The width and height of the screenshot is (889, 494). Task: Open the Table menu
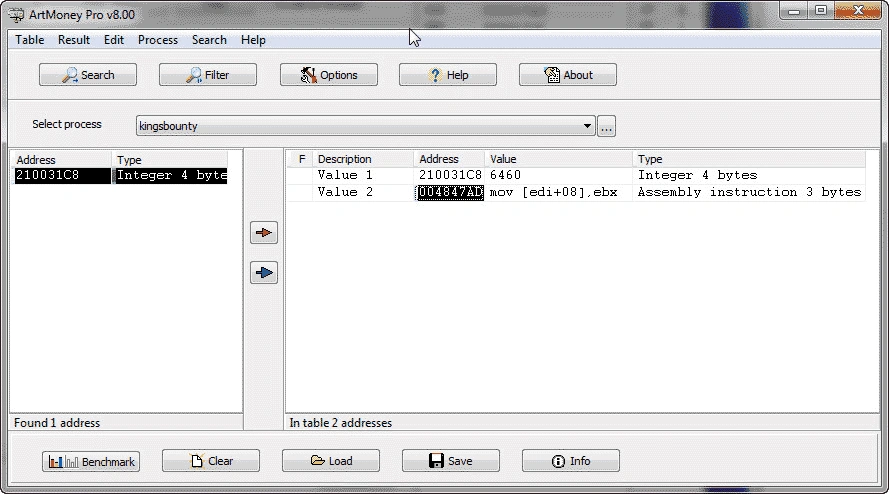pos(29,40)
